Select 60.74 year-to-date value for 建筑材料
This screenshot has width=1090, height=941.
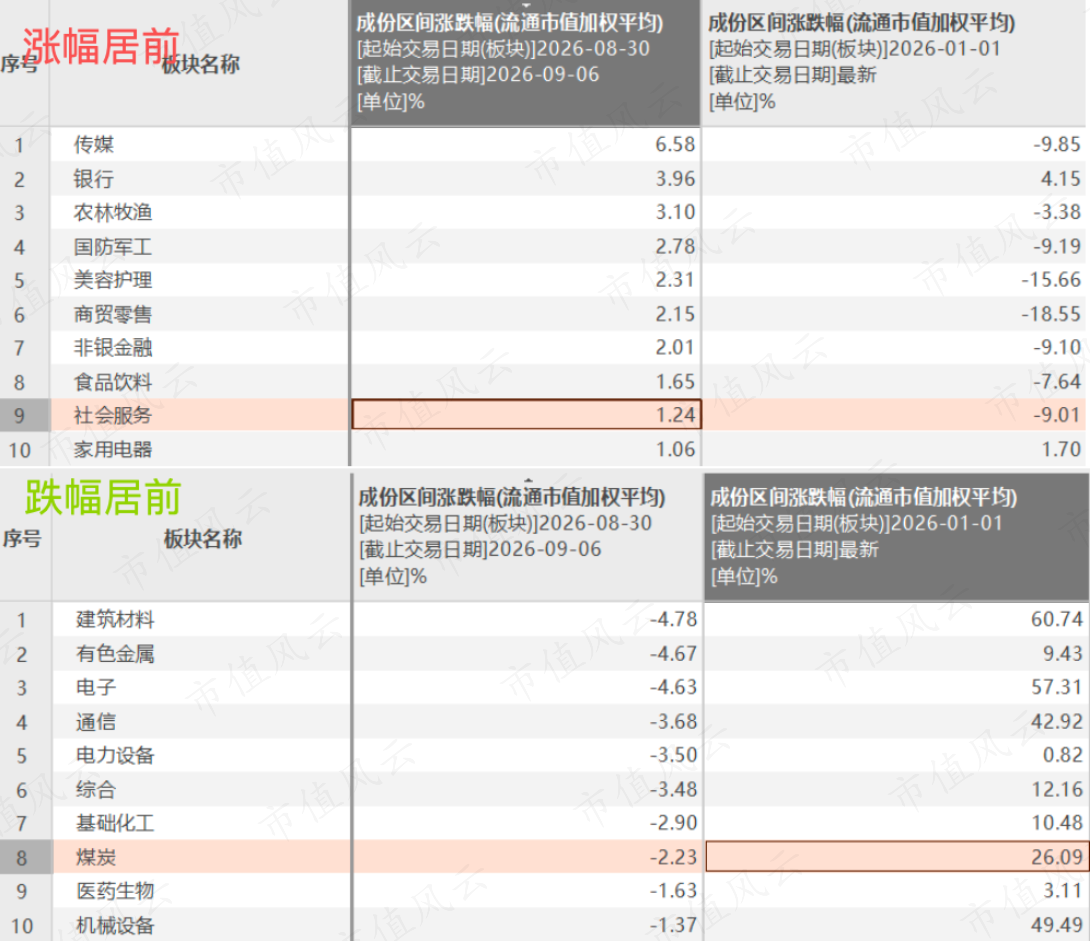pyautogui.click(x=1057, y=619)
